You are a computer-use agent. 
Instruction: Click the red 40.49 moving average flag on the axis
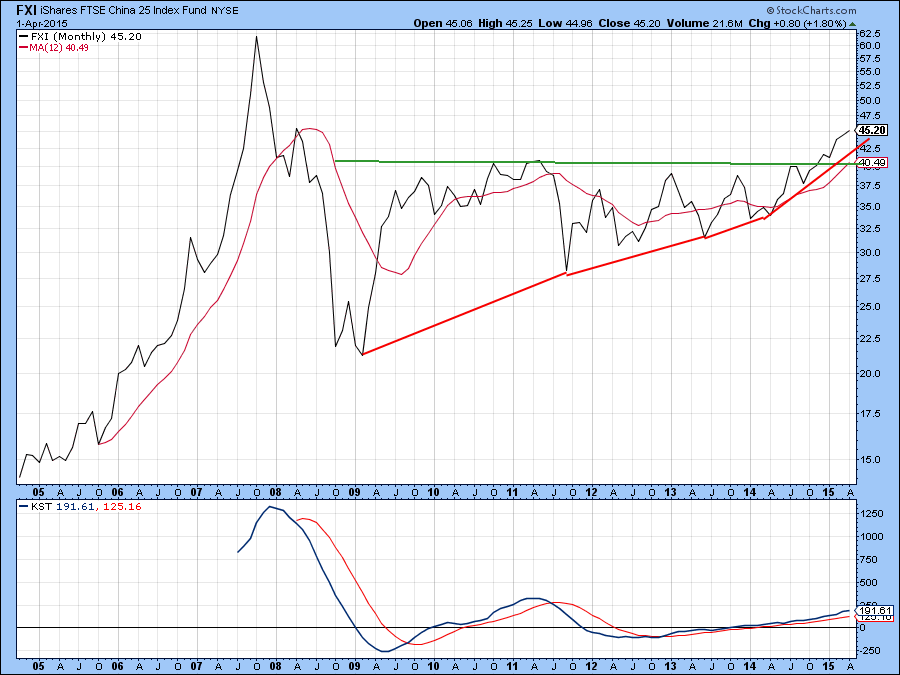pos(872,163)
